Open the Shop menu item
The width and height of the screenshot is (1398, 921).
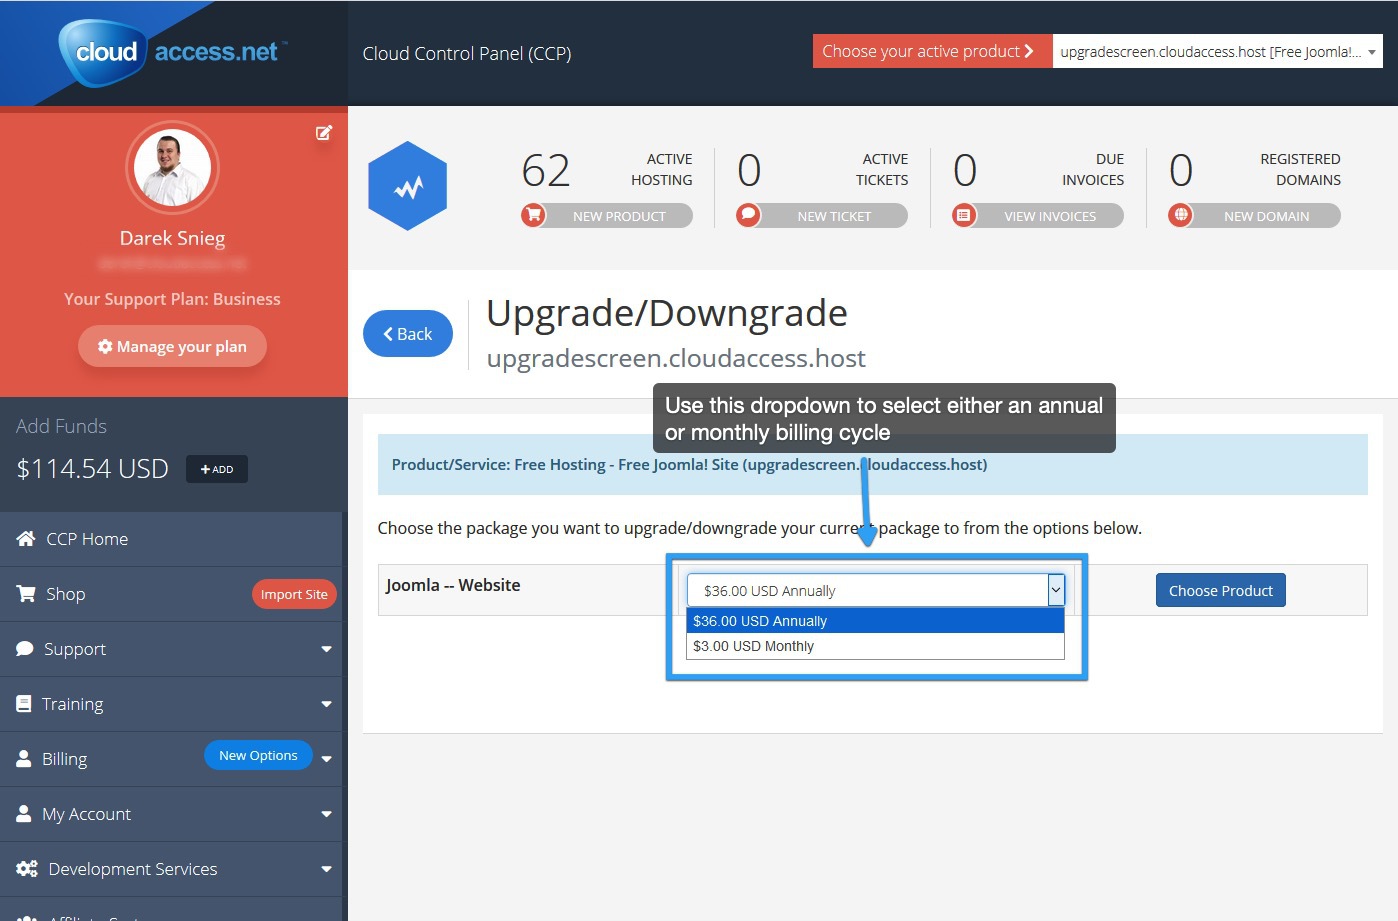click(65, 594)
